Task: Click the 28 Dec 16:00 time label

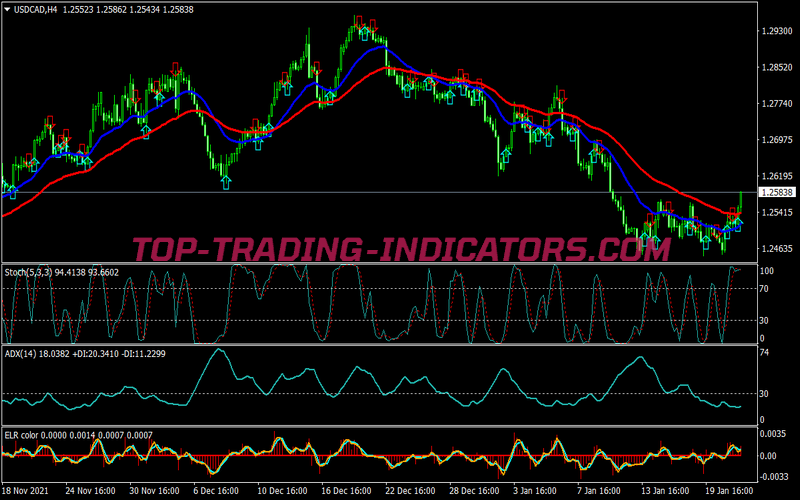Action: (474, 491)
